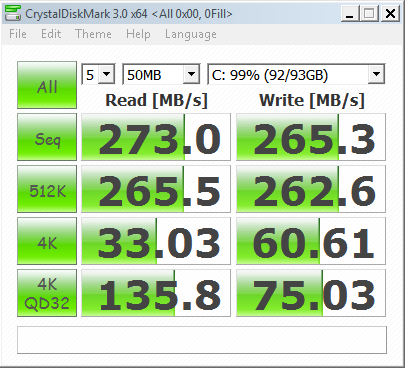The width and height of the screenshot is (405, 368).
Task: Close the CrystalDiskMark window
Action: pyautogui.click(x=390, y=14)
